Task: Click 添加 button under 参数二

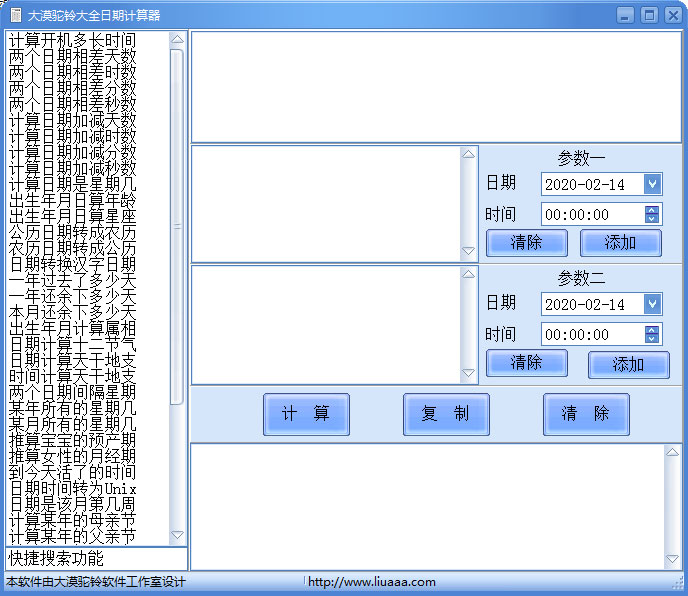Action: 629,365
